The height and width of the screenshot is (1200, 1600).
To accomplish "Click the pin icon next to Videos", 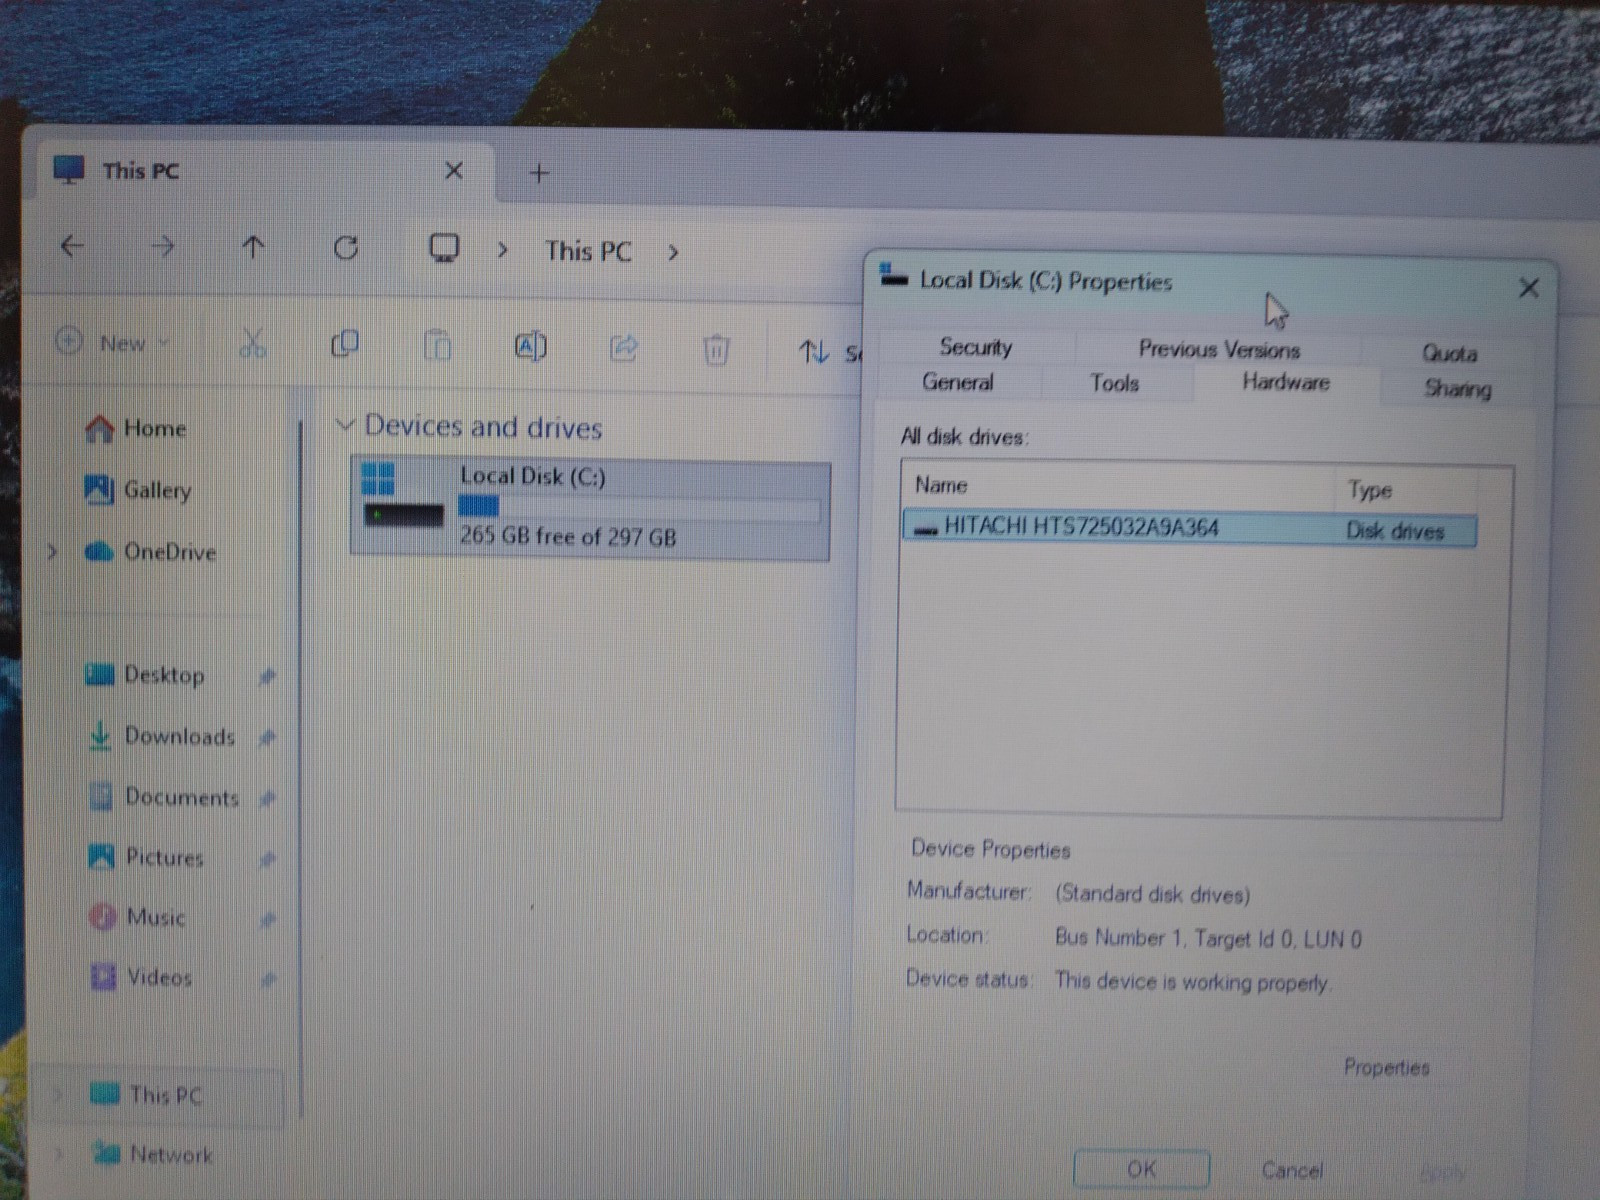I will pyautogui.click(x=268, y=980).
